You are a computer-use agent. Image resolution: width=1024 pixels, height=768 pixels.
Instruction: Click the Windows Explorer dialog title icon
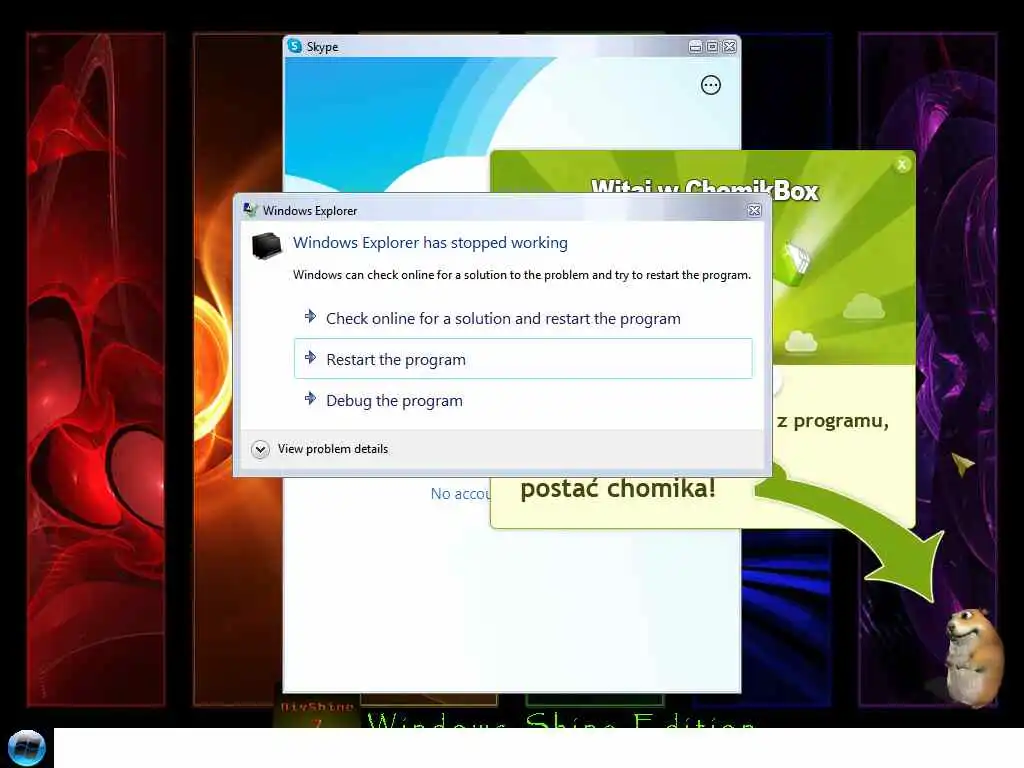[250, 210]
